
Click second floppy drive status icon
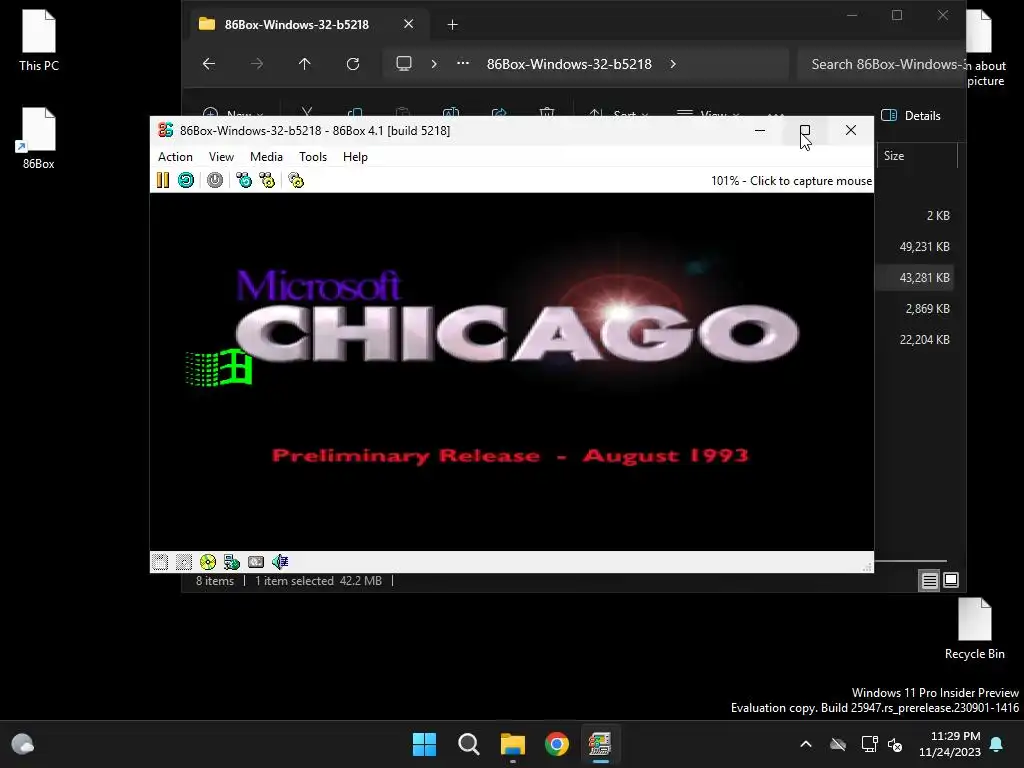pos(184,562)
